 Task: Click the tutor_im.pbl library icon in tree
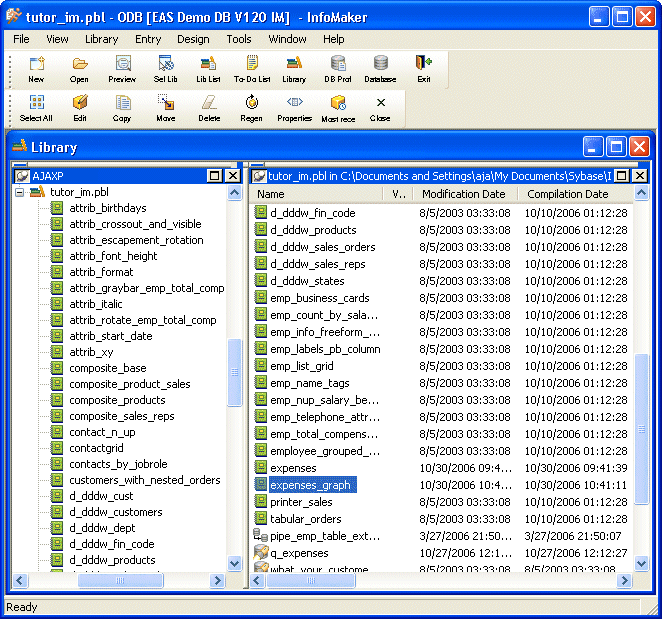tap(37, 192)
